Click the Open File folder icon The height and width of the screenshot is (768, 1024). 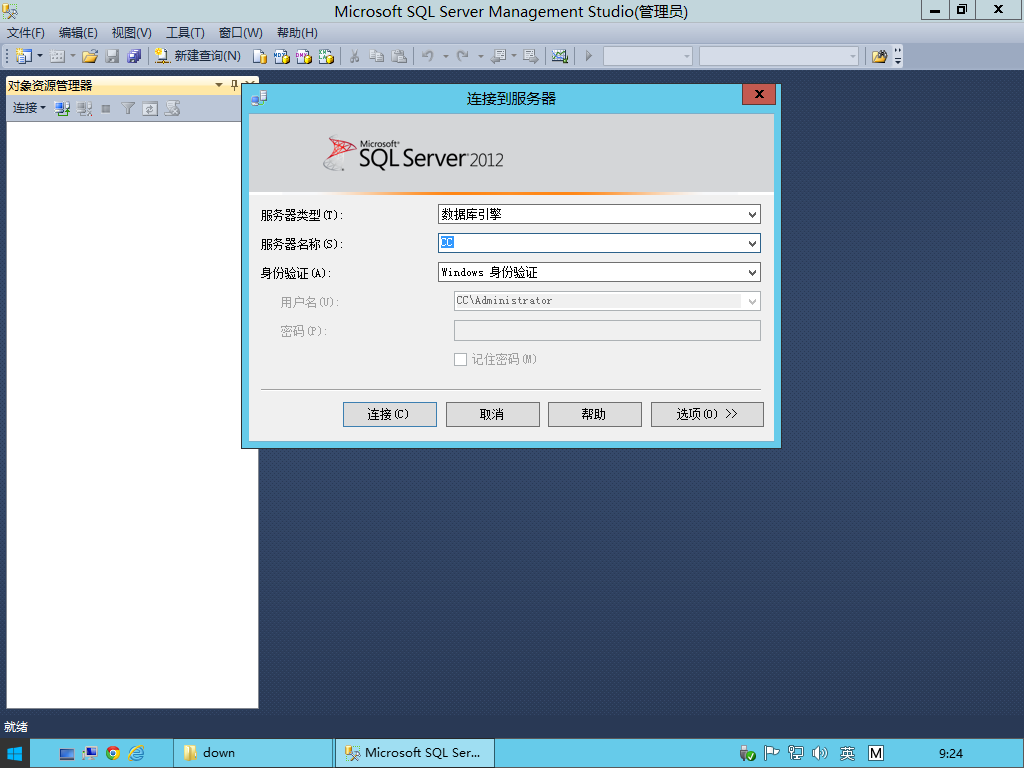click(90, 56)
